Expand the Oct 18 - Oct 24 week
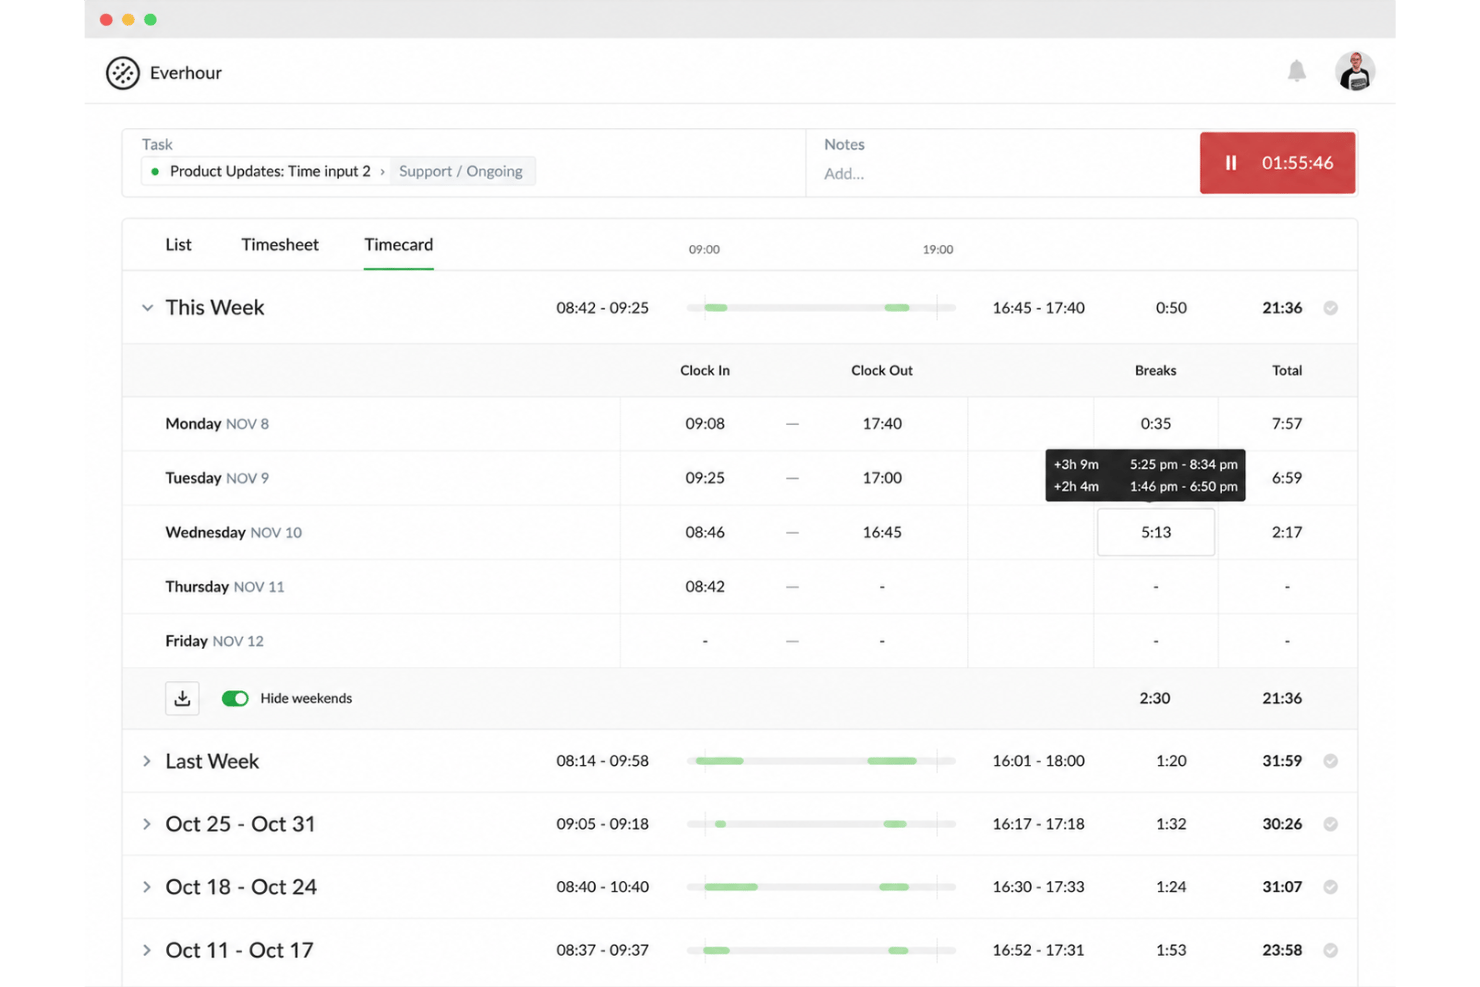The image size is (1480, 987). point(147,887)
